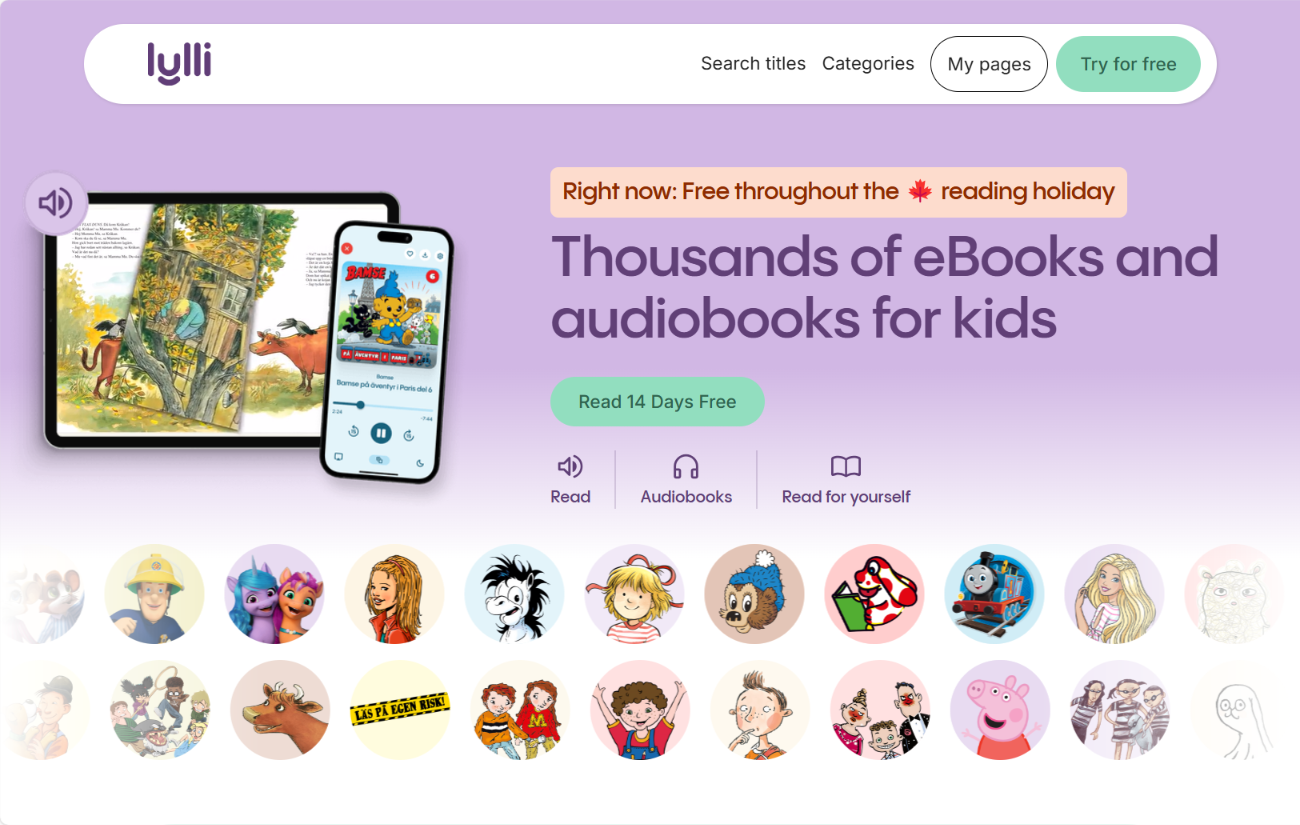This screenshot has height=825, width=1300.
Task: Choose the brown cow character circle
Action: pos(280,710)
